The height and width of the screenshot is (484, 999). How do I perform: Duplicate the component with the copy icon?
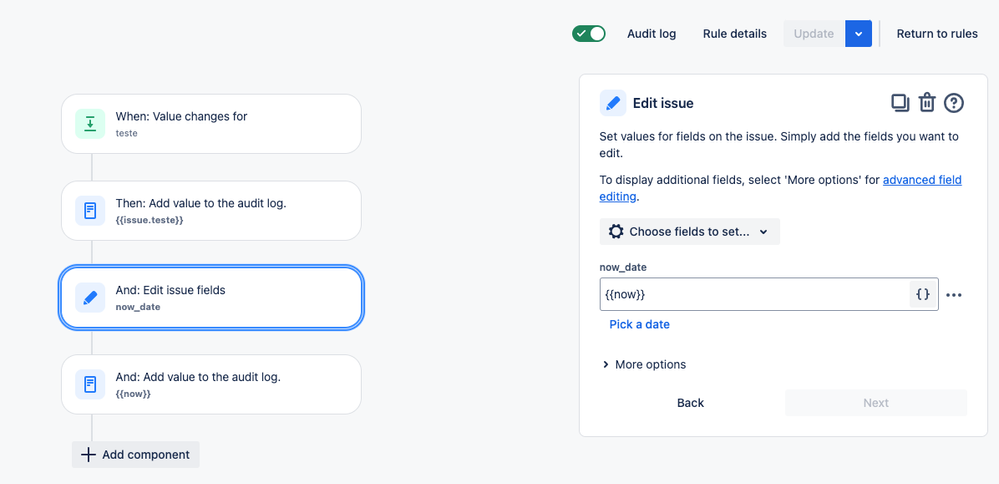[x=900, y=103]
